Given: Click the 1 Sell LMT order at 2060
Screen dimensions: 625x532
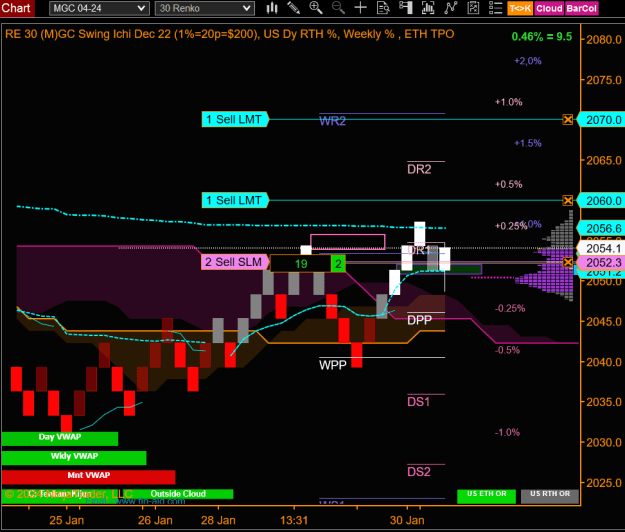Looking at the screenshot, I should pyautogui.click(x=235, y=200).
